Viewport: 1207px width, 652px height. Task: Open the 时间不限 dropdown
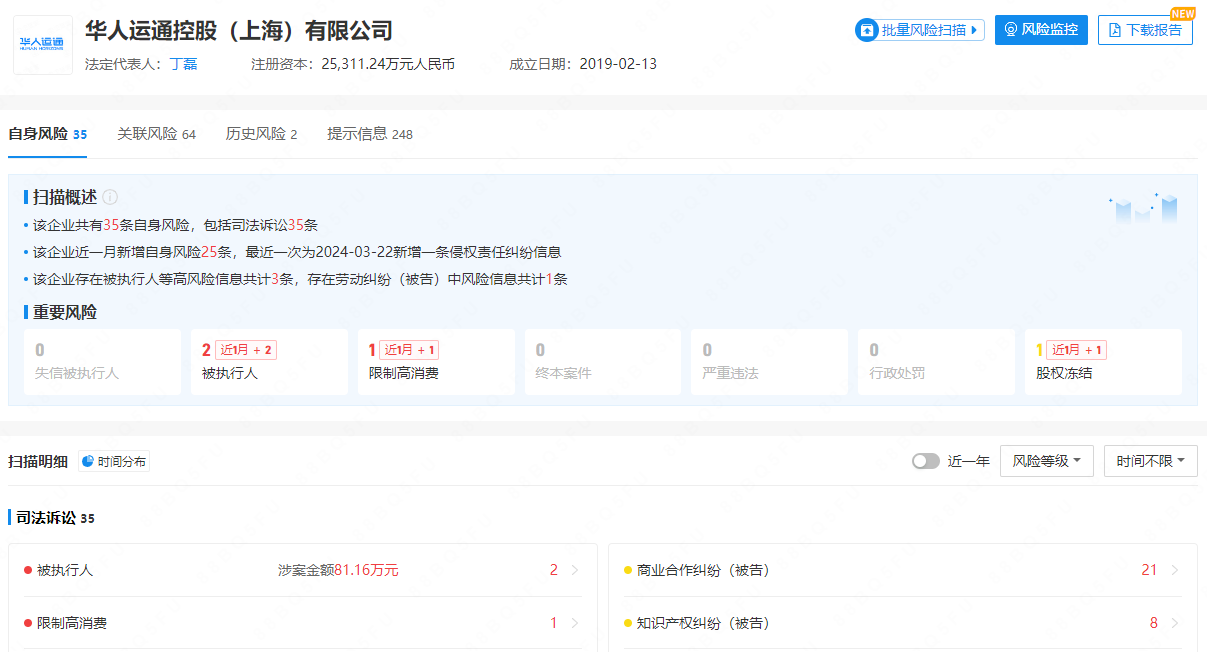point(1151,461)
